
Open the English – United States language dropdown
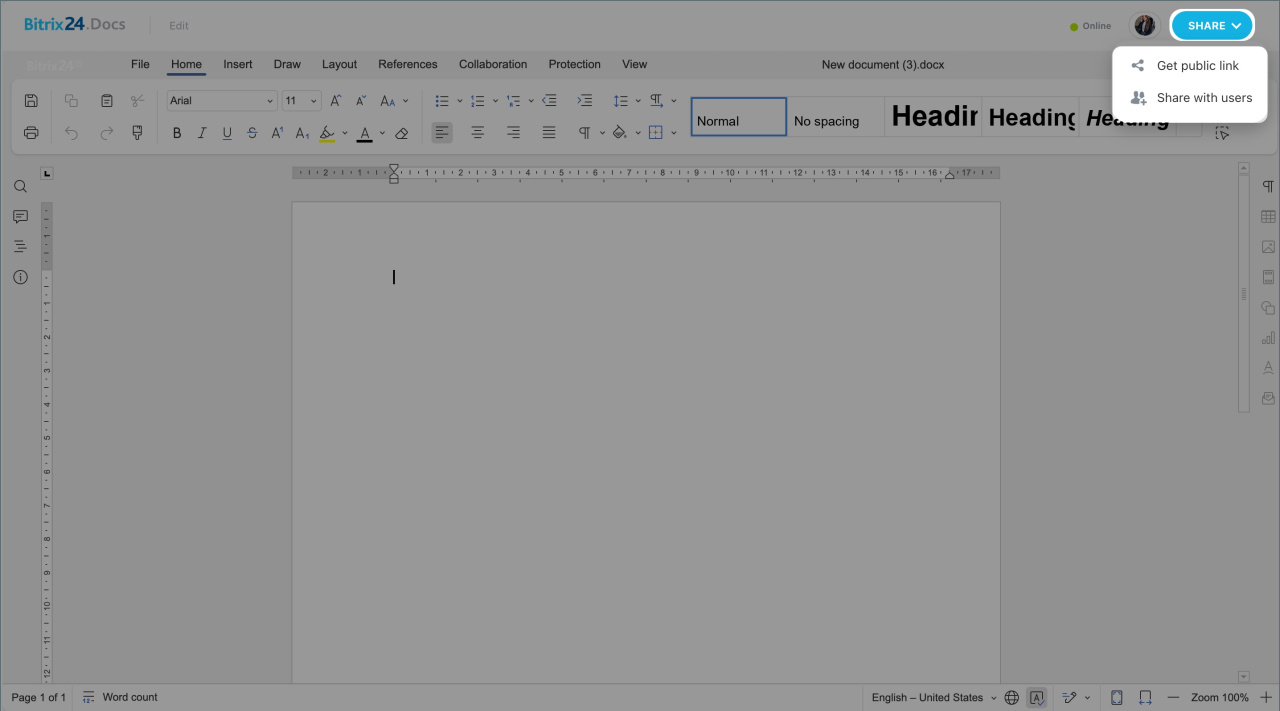[x=933, y=697]
